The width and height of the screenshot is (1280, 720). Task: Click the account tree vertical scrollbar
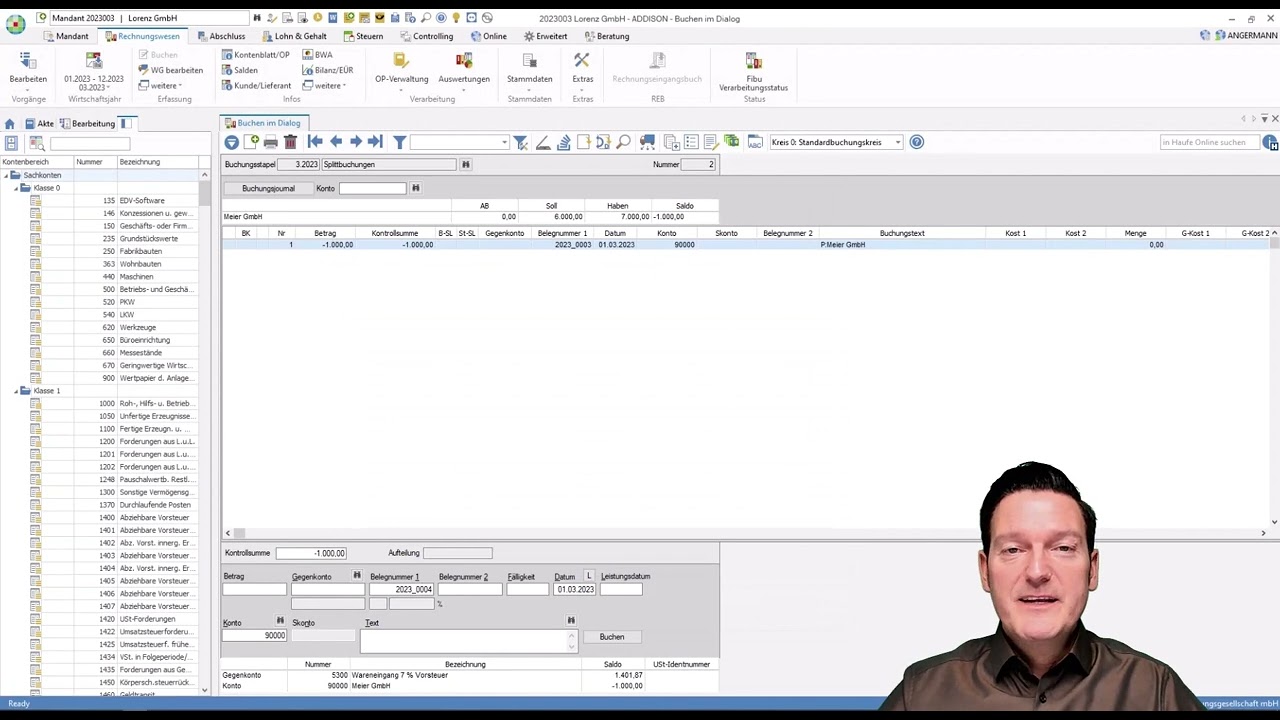204,432
